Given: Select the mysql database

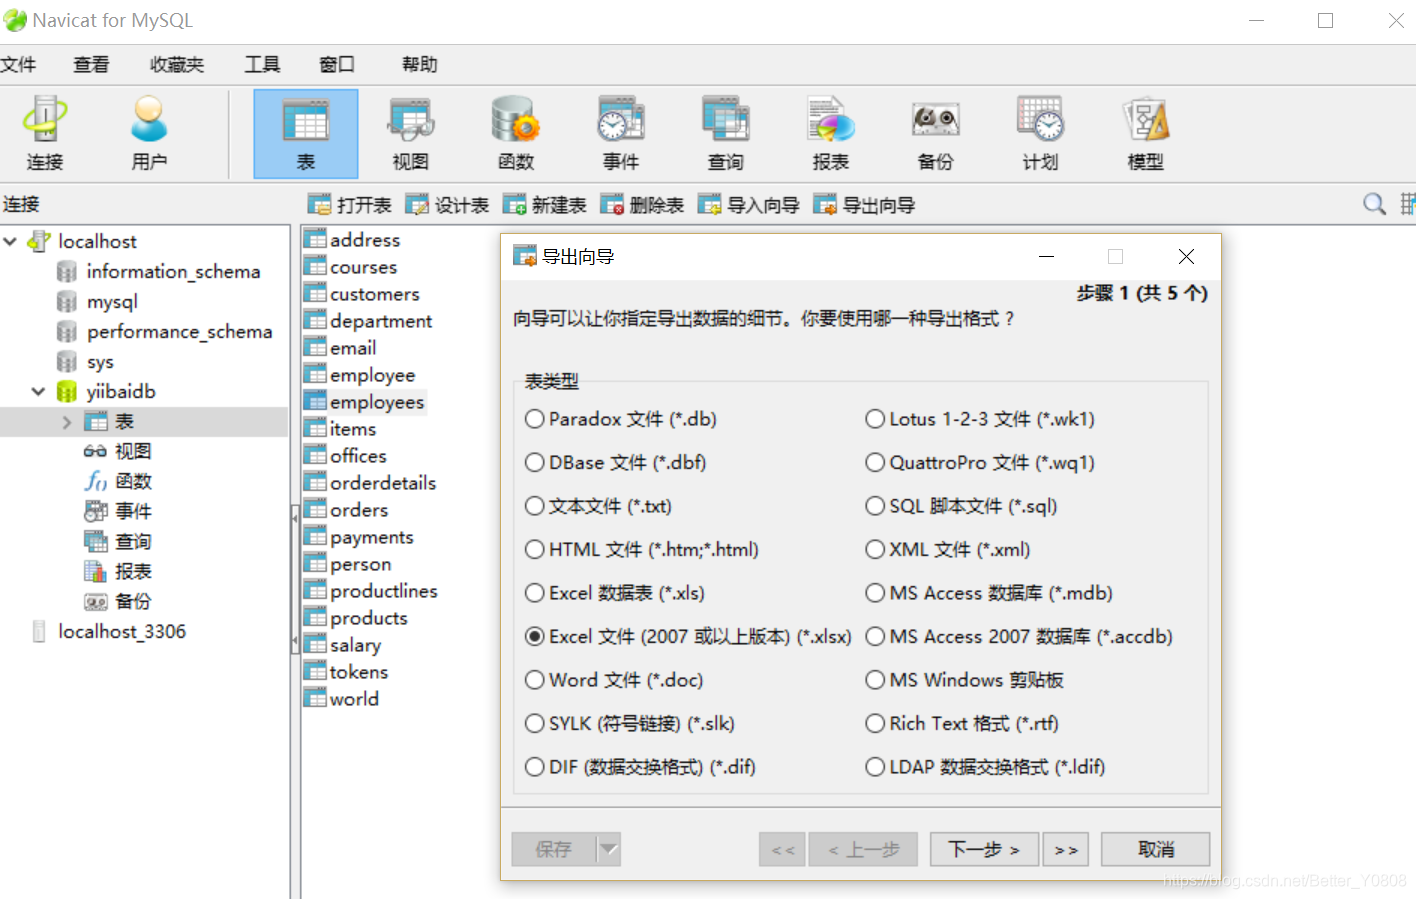Looking at the screenshot, I should pos(98,301).
